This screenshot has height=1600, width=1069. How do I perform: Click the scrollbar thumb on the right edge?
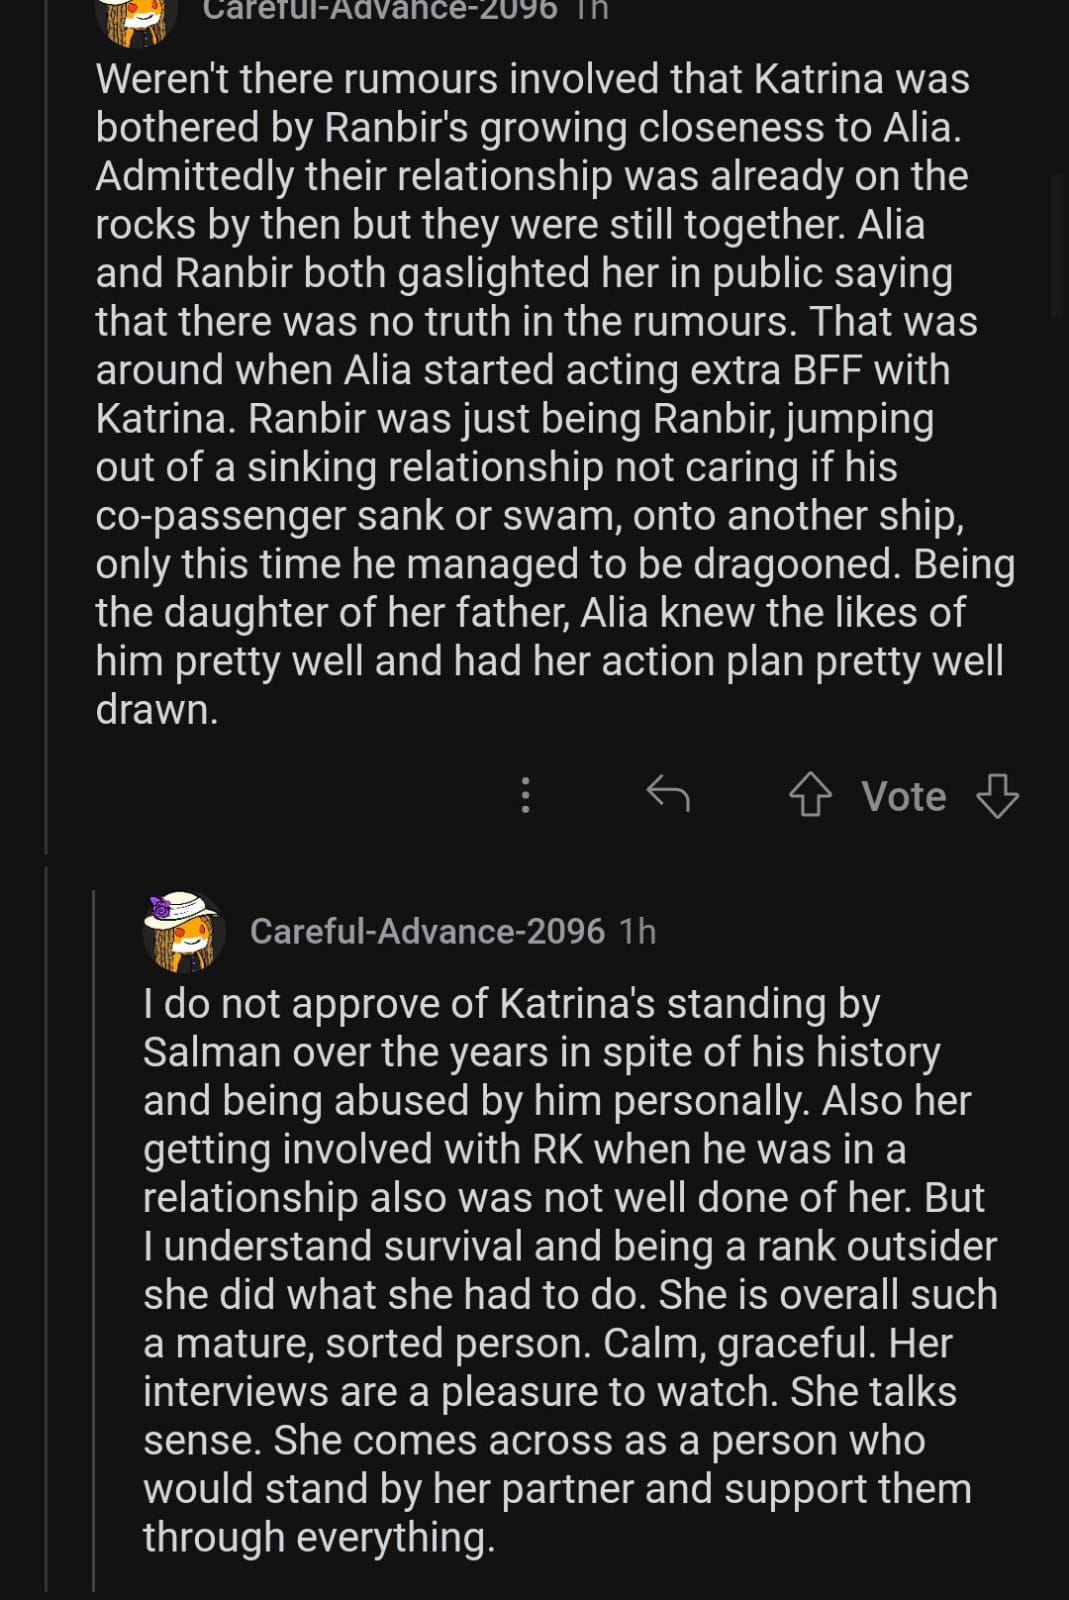(x=1059, y=245)
